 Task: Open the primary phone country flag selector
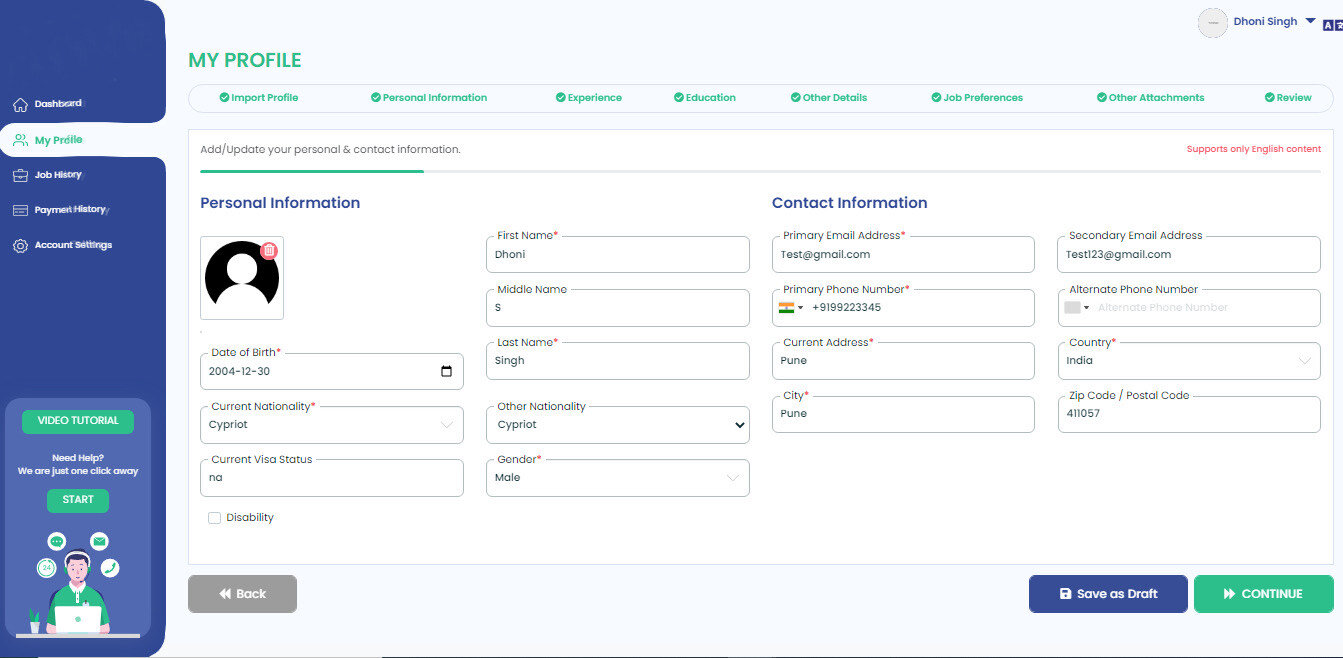pyautogui.click(x=791, y=308)
